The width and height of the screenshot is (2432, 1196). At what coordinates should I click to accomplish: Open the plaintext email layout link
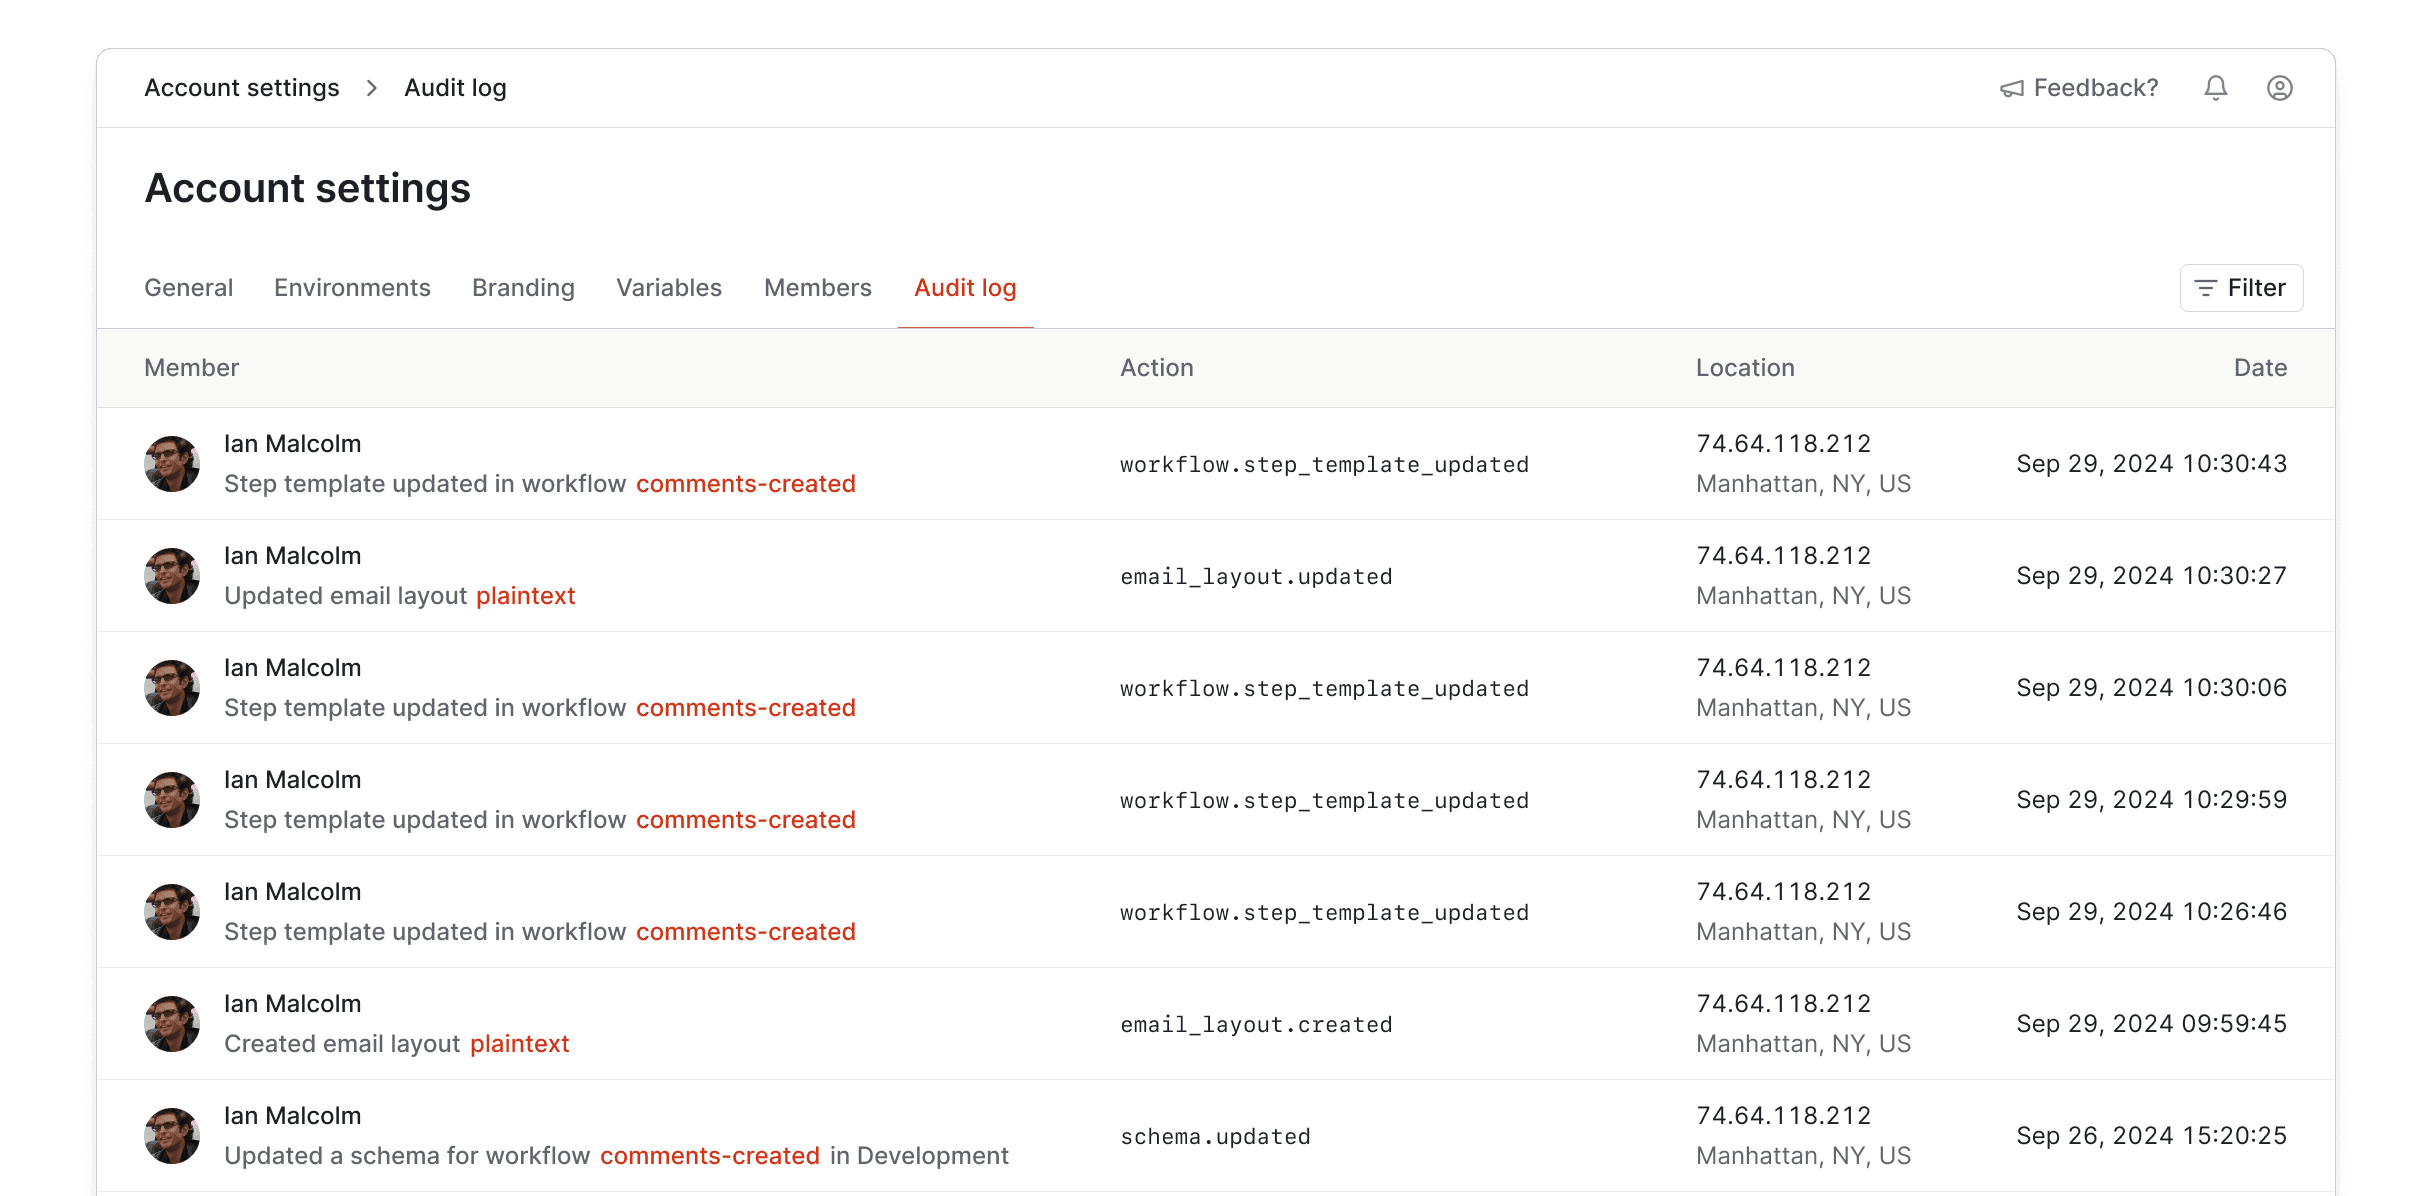[x=525, y=595]
